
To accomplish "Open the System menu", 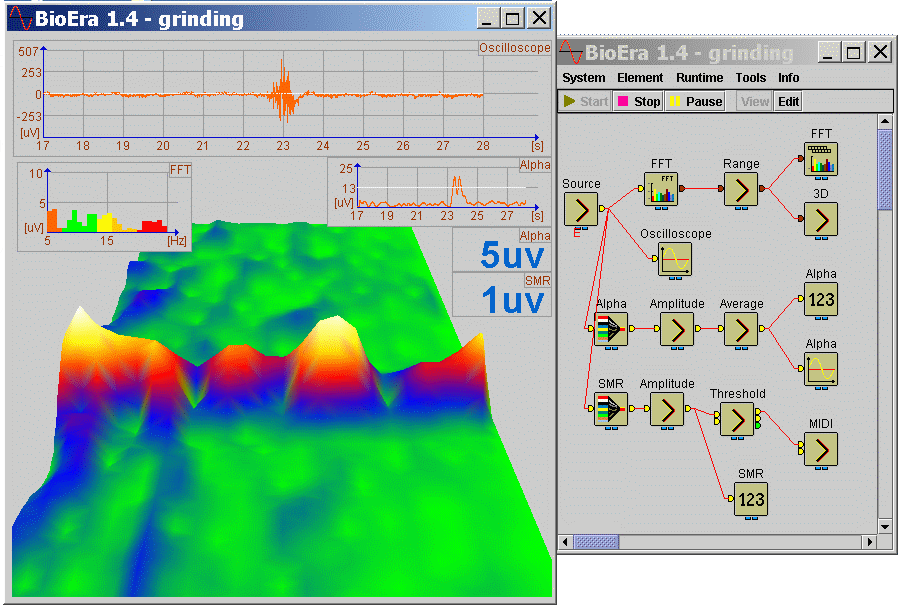I will tap(583, 77).
